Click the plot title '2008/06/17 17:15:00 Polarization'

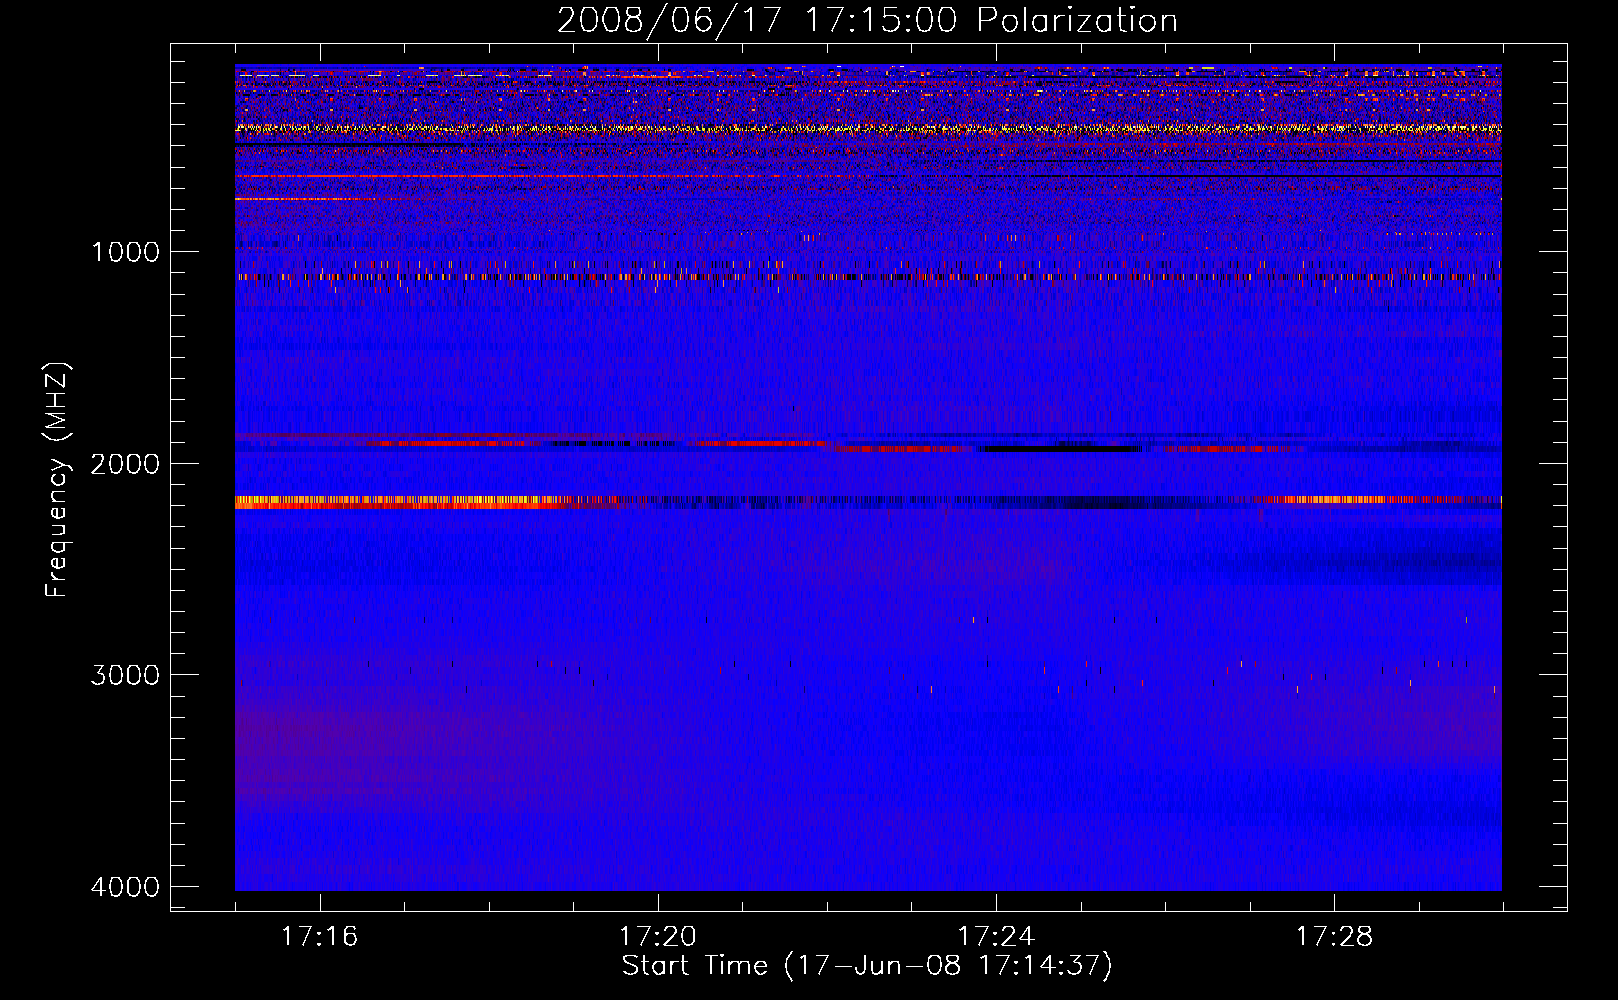[867, 20]
